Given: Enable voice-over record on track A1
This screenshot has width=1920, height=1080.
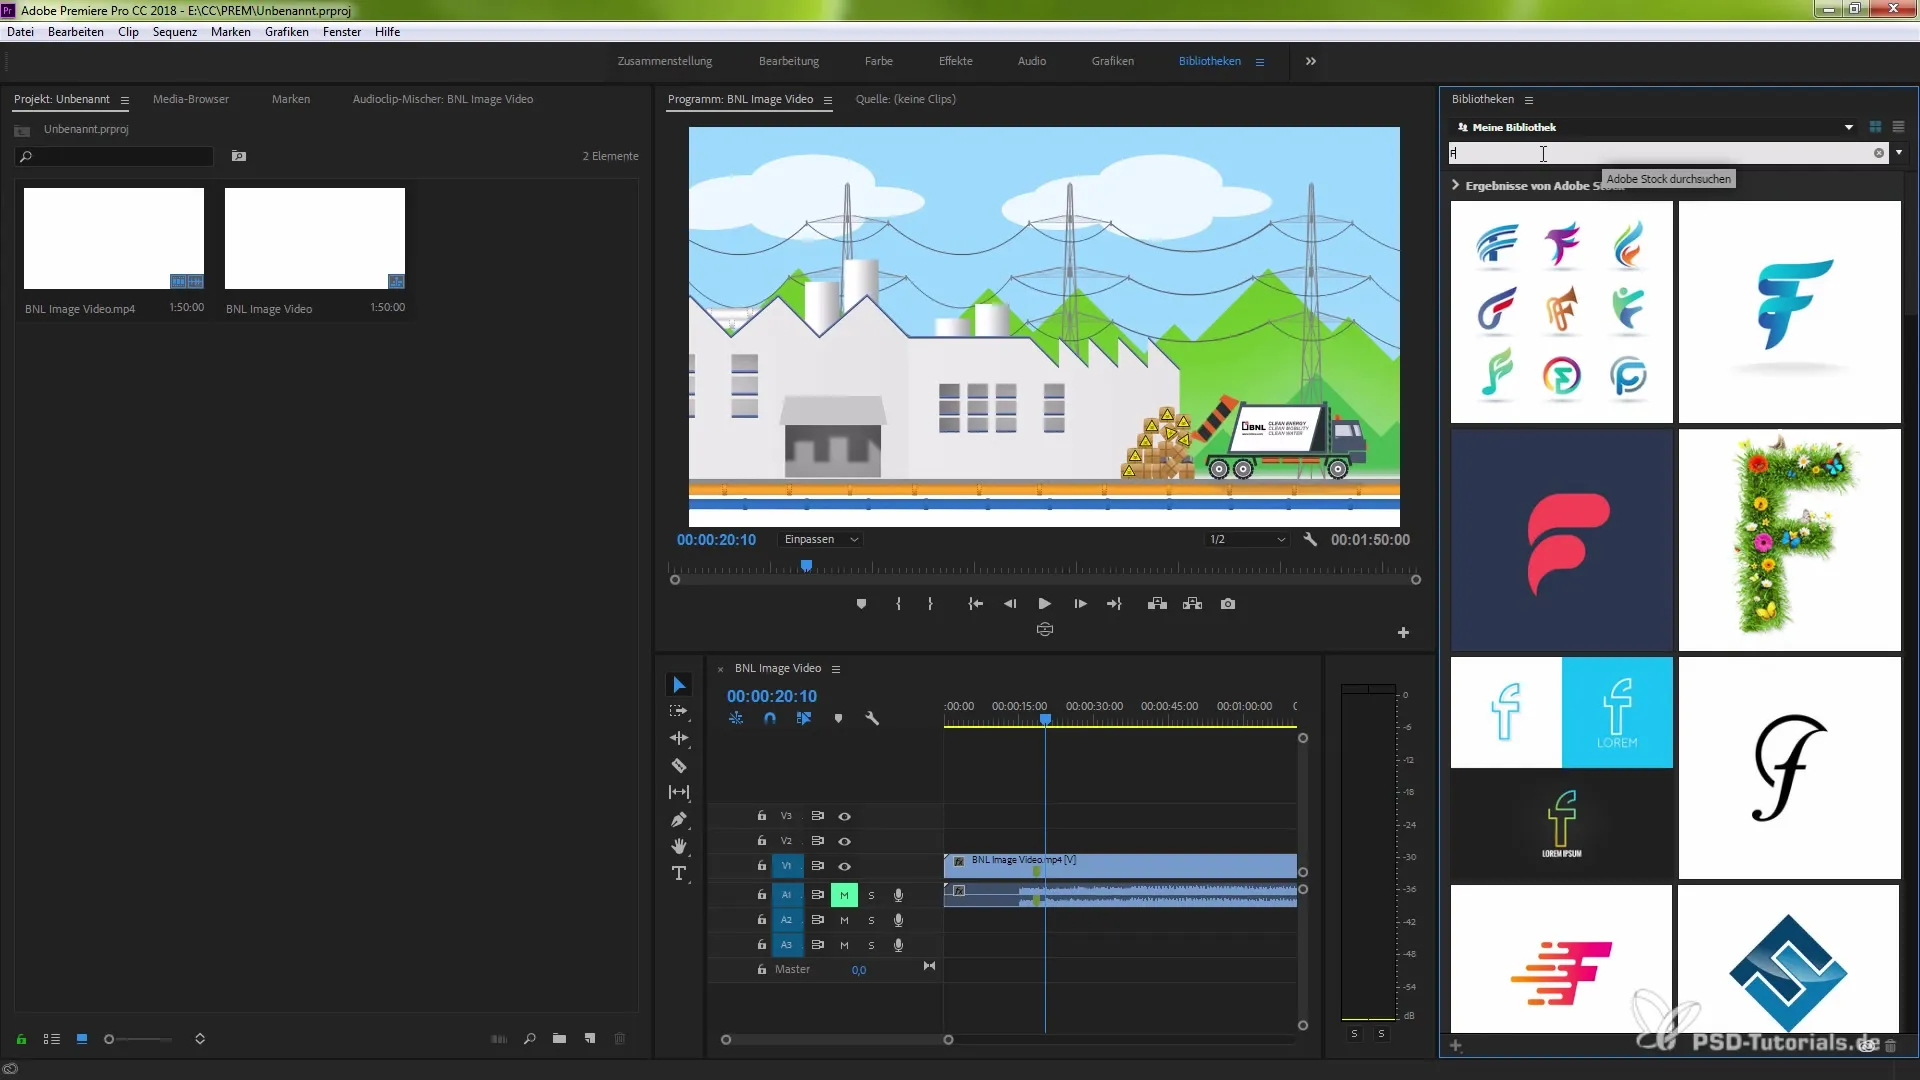Looking at the screenshot, I should [898, 895].
